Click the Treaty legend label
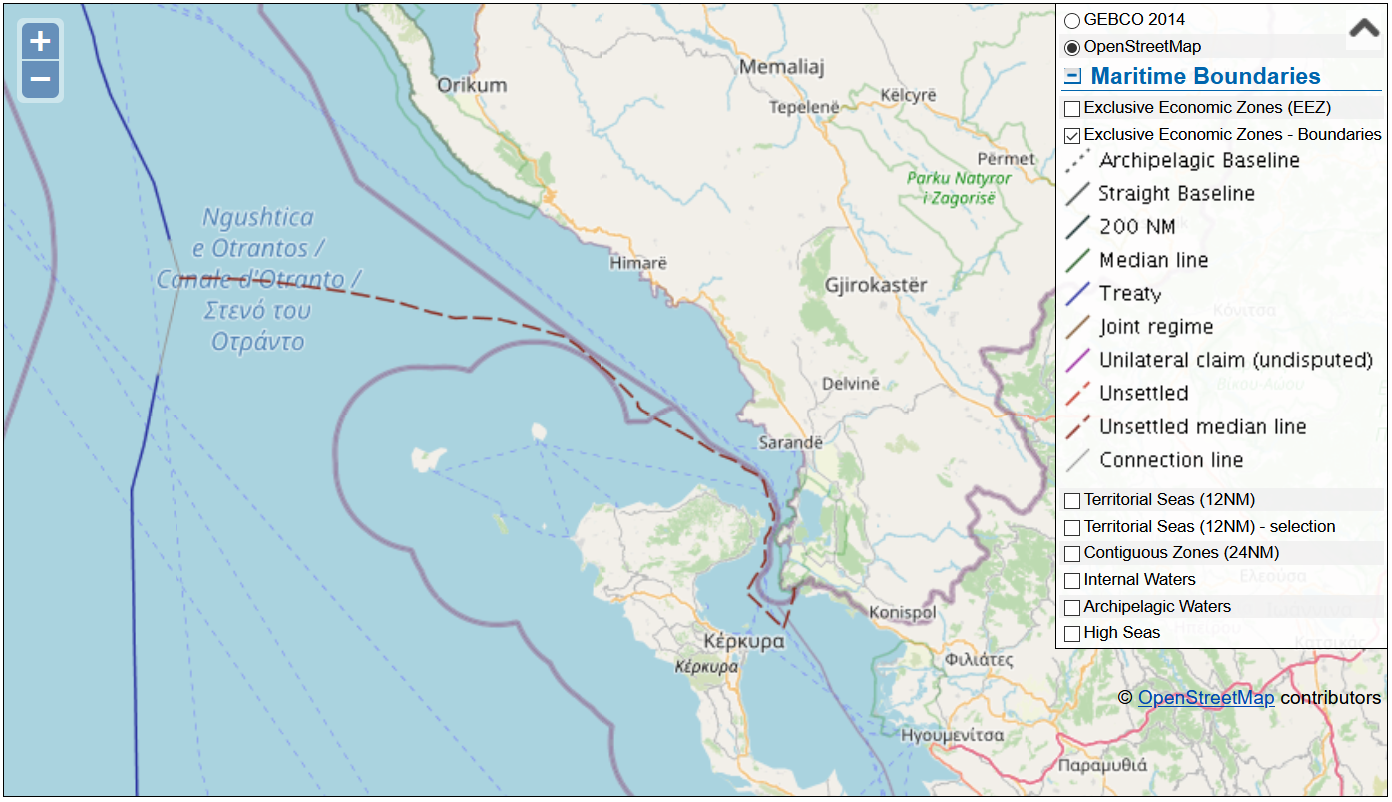The height and width of the screenshot is (802, 1392). pyautogui.click(x=1130, y=294)
